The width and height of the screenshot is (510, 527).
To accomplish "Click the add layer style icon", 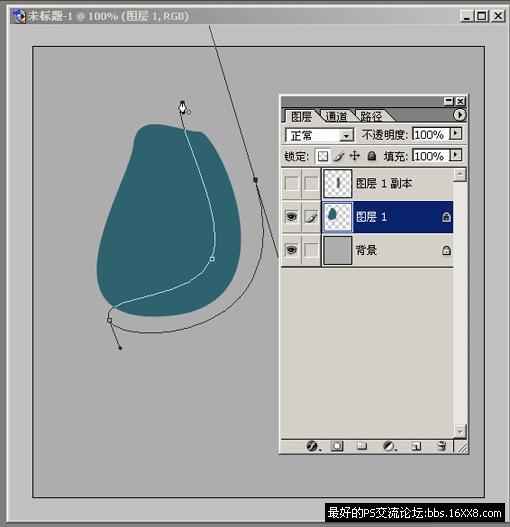I will tap(313, 446).
